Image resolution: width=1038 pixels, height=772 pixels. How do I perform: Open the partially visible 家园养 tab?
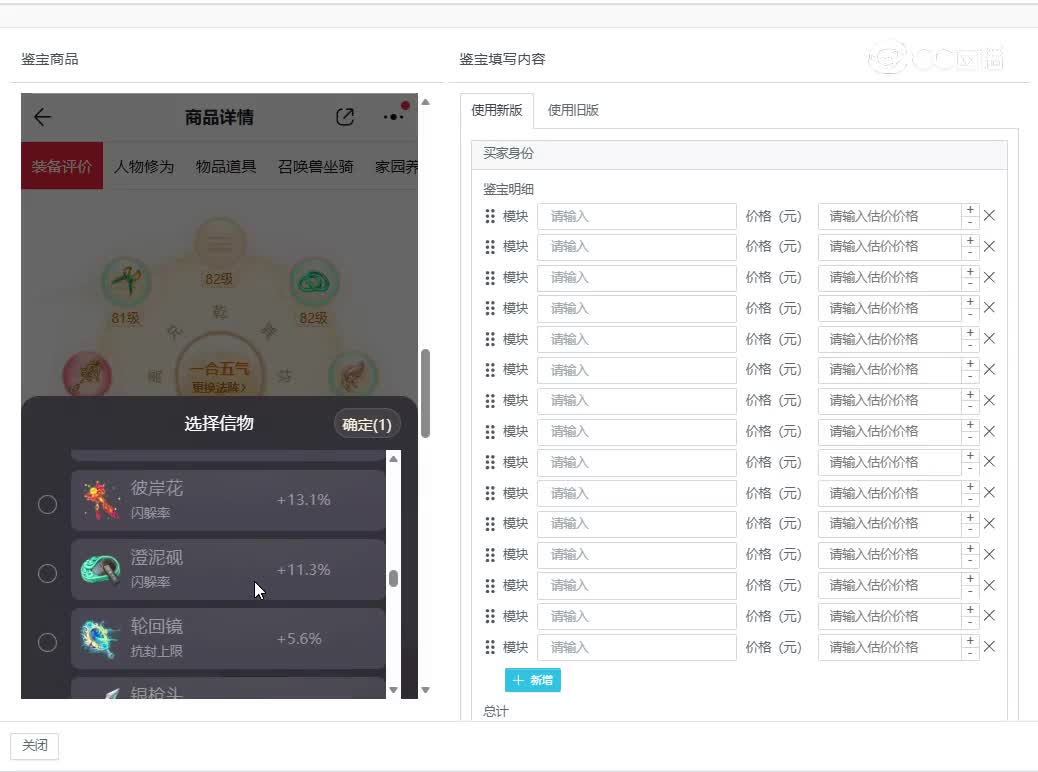(396, 166)
